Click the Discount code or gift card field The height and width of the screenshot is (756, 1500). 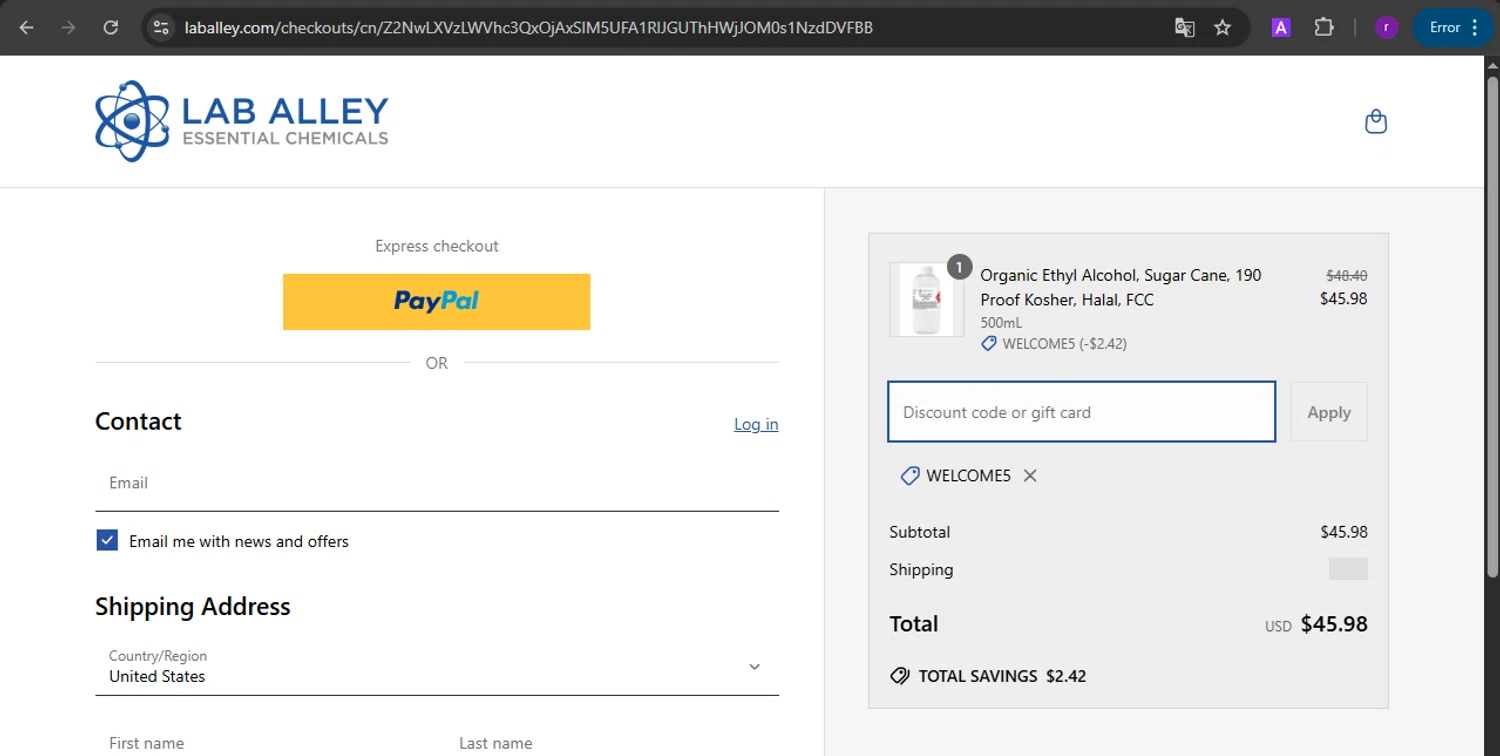[1081, 412]
